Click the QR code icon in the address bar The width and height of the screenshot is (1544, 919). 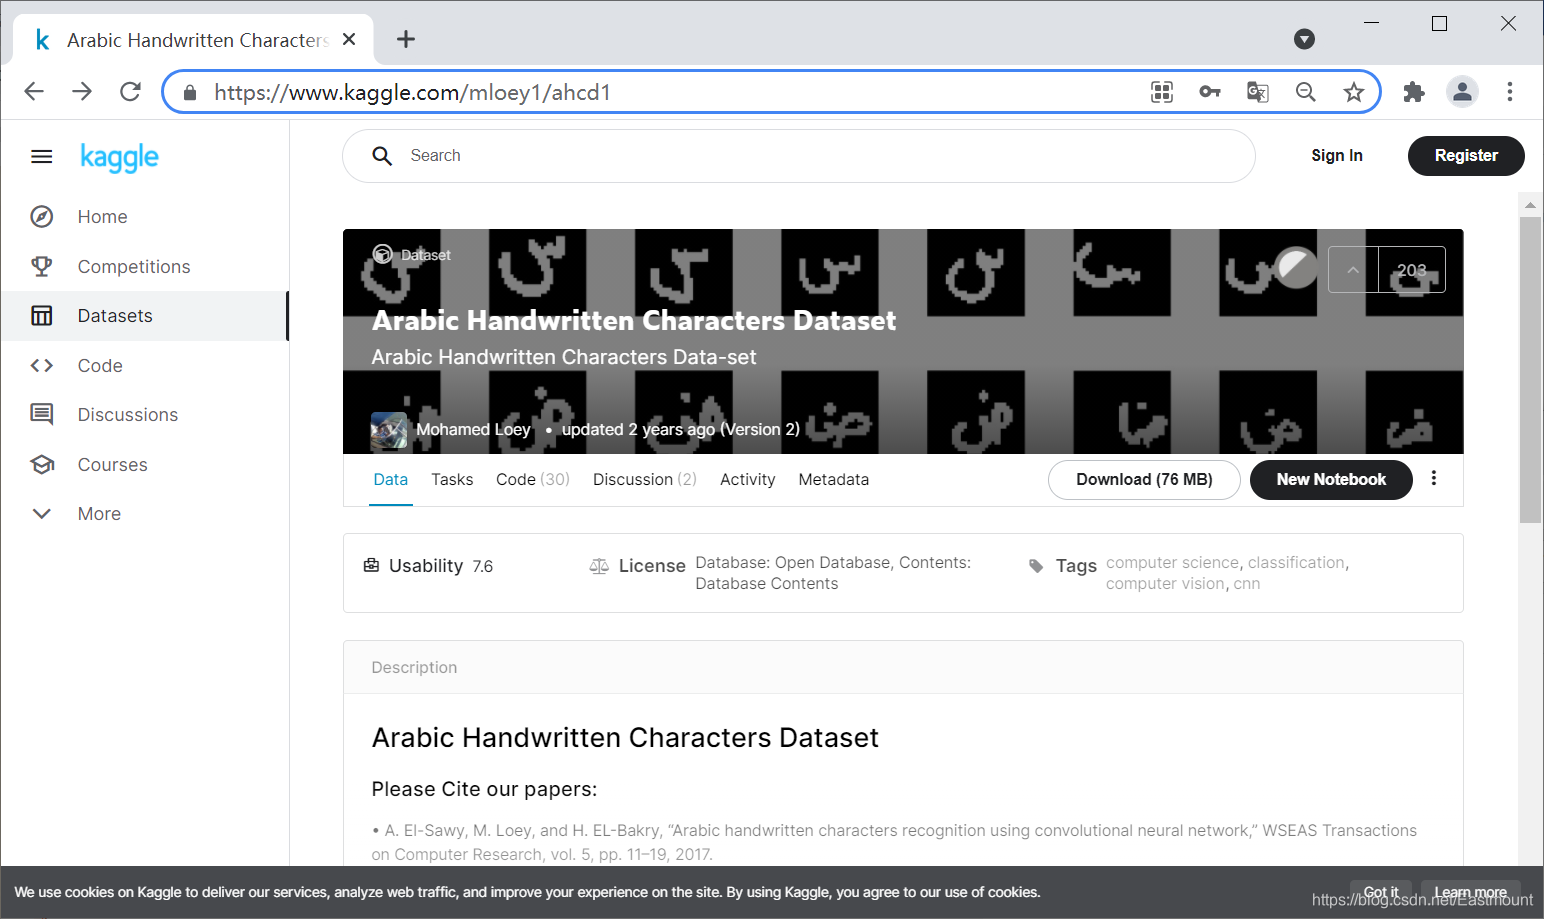(x=1162, y=92)
